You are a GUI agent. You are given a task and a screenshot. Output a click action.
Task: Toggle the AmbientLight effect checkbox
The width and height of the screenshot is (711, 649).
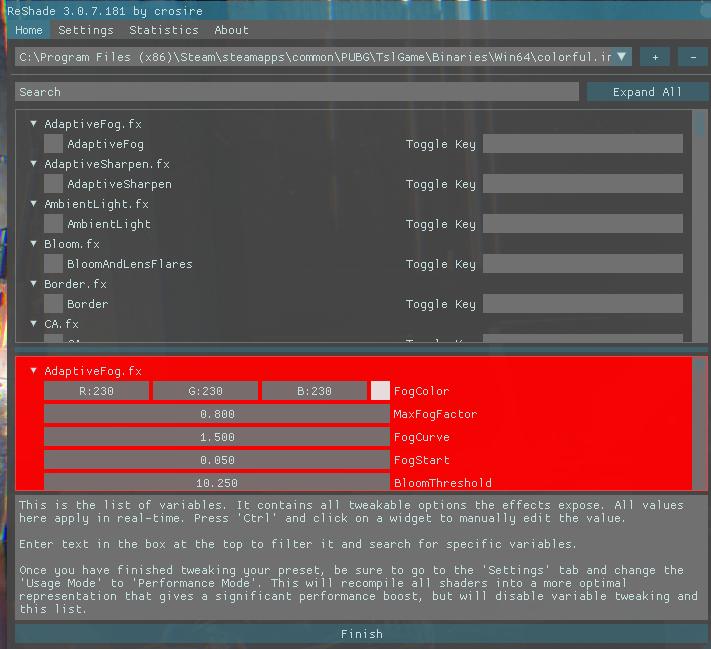pos(53,224)
